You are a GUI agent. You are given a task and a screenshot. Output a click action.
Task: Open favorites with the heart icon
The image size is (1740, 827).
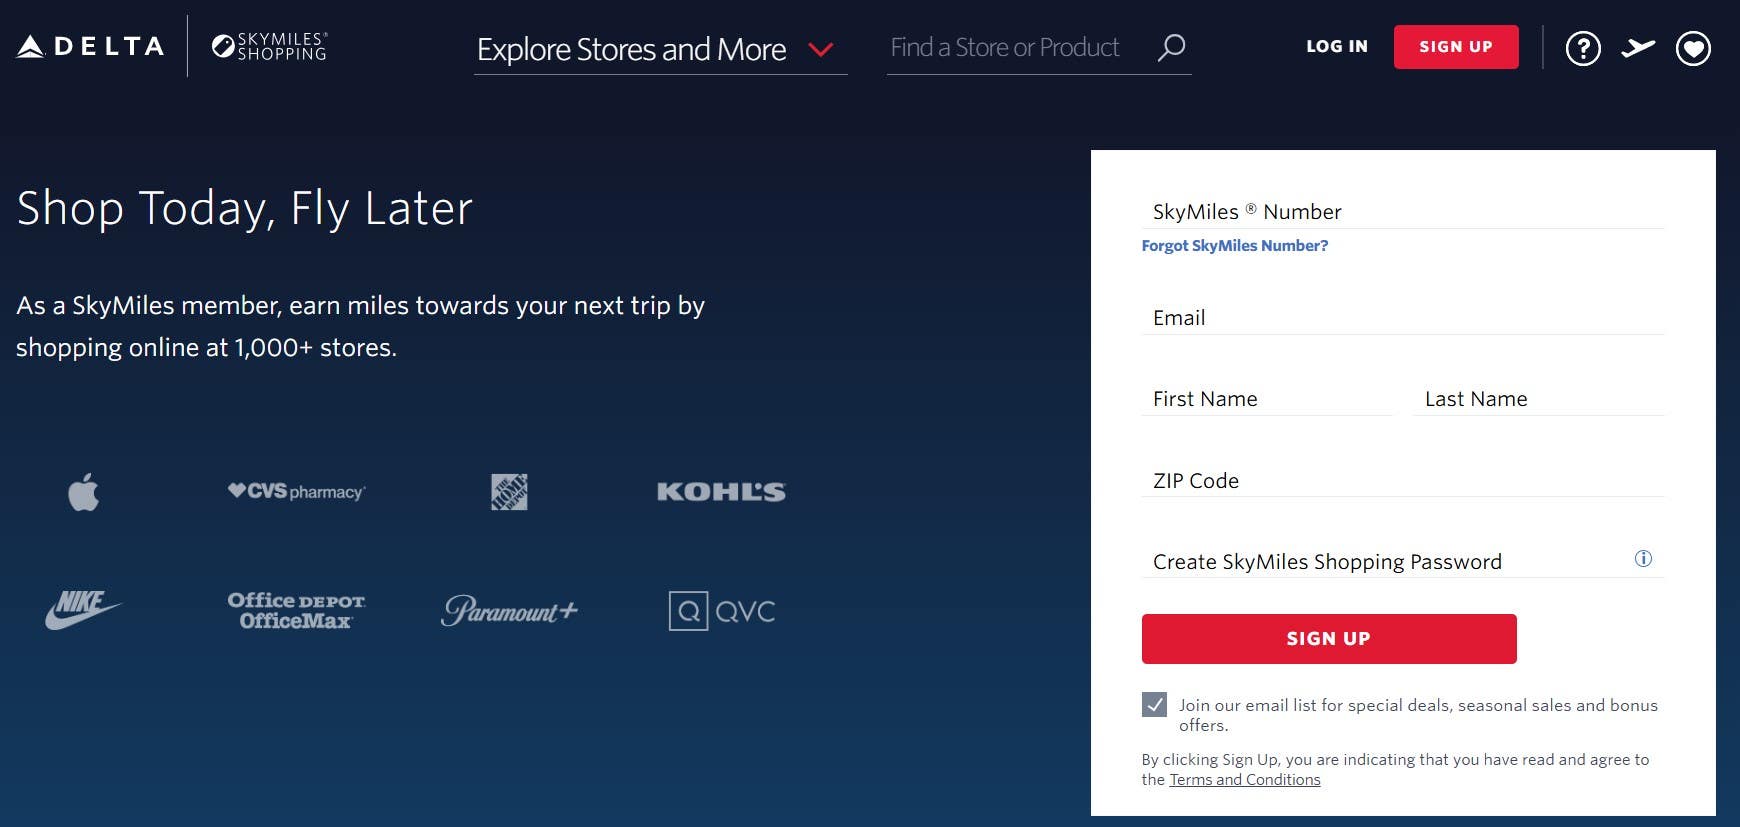pyautogui.click(x=1693, y=48)
